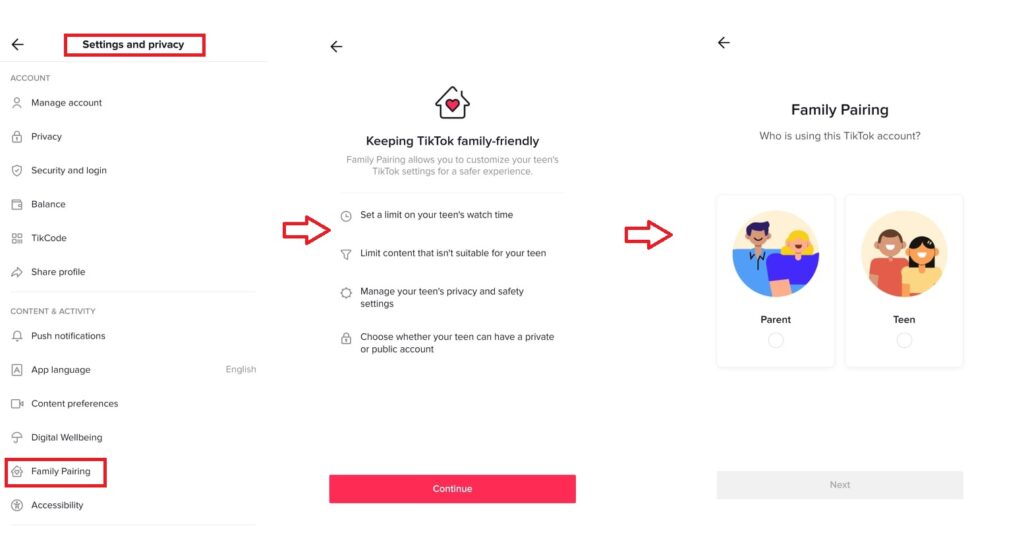Open App language English setting
The height and width of the screenshot is (556, 1024).
tap(133, 370)
